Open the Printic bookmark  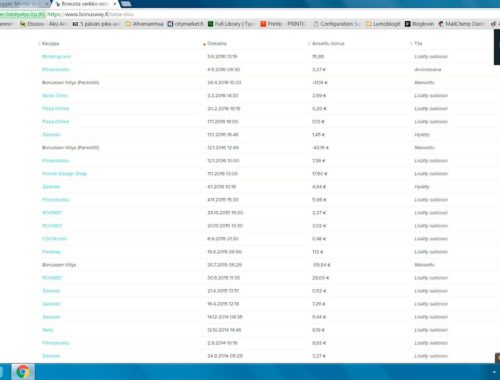pyautogui.click(x=283, y=24)
